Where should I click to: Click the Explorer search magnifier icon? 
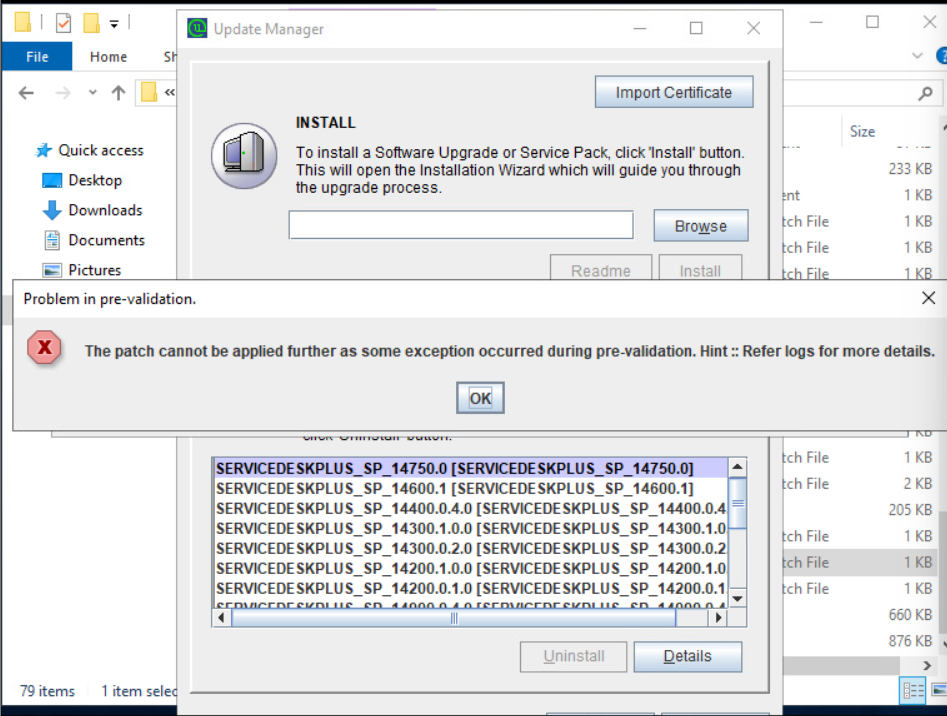[925, 93]
